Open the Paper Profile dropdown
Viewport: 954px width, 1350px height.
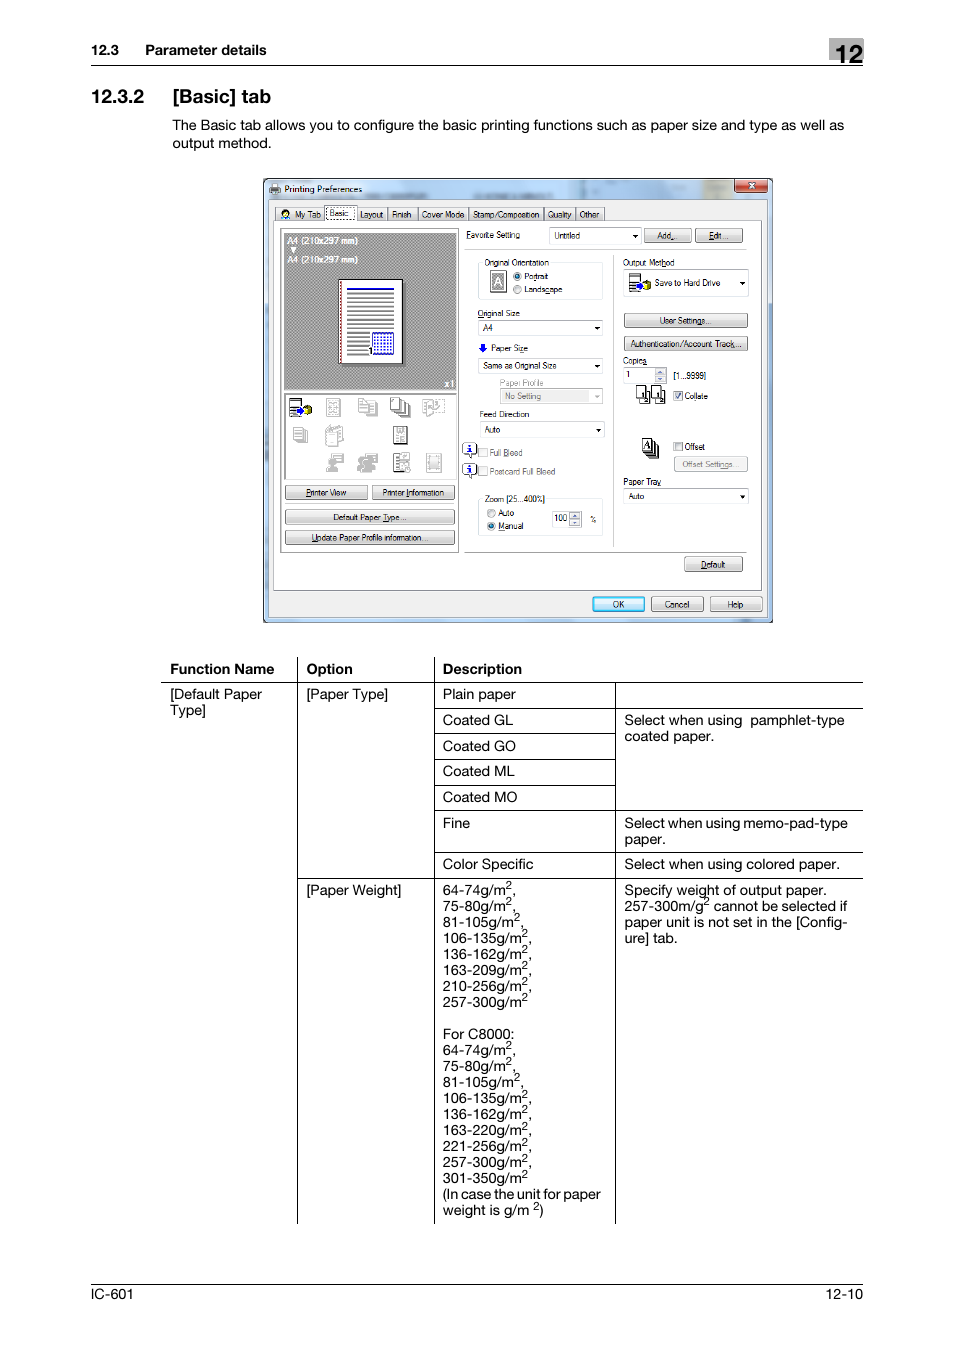[x=552, y=396]
